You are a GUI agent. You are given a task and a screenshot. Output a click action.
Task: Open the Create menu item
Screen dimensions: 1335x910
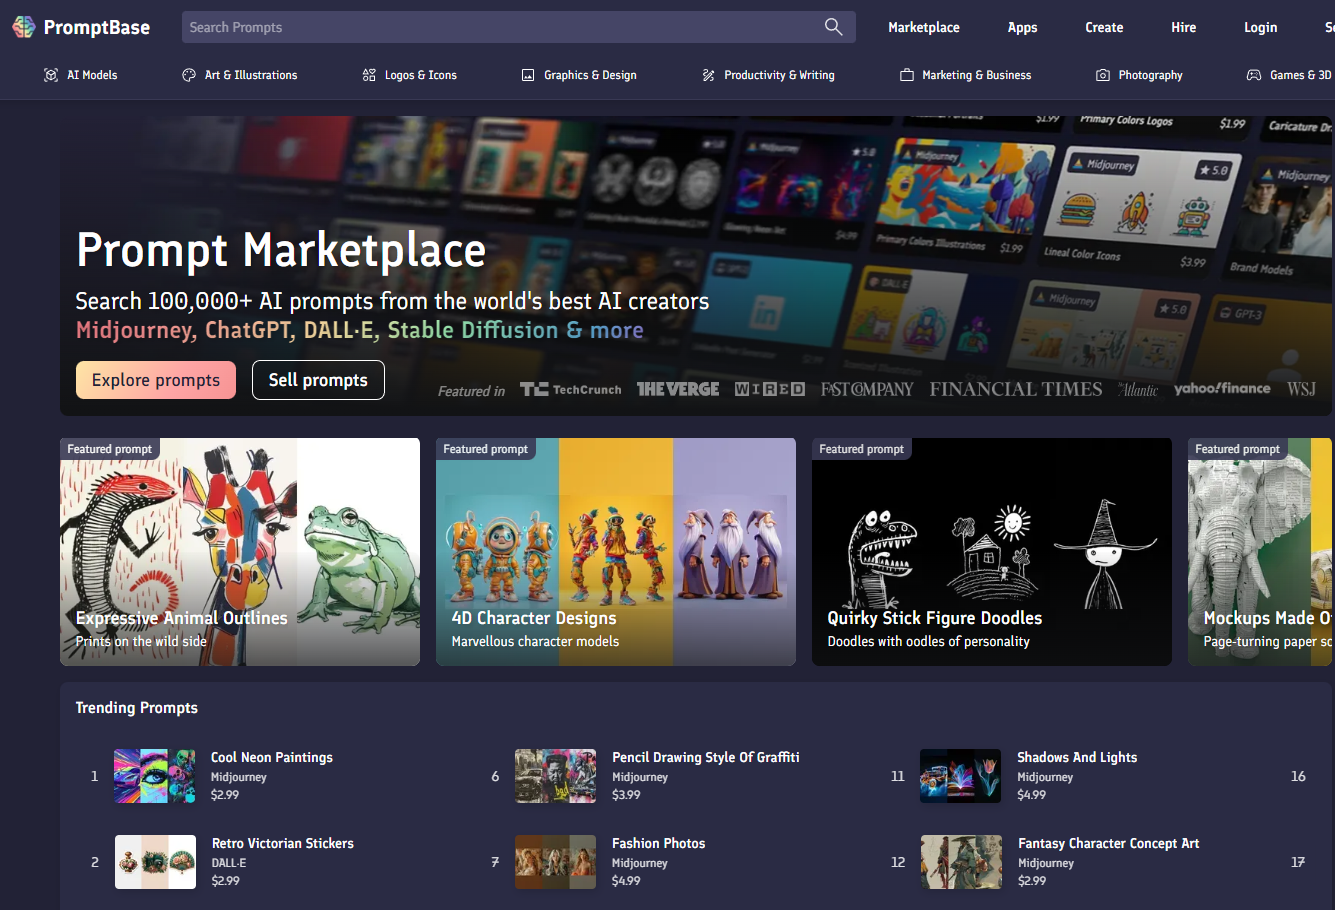point(1104,27)
